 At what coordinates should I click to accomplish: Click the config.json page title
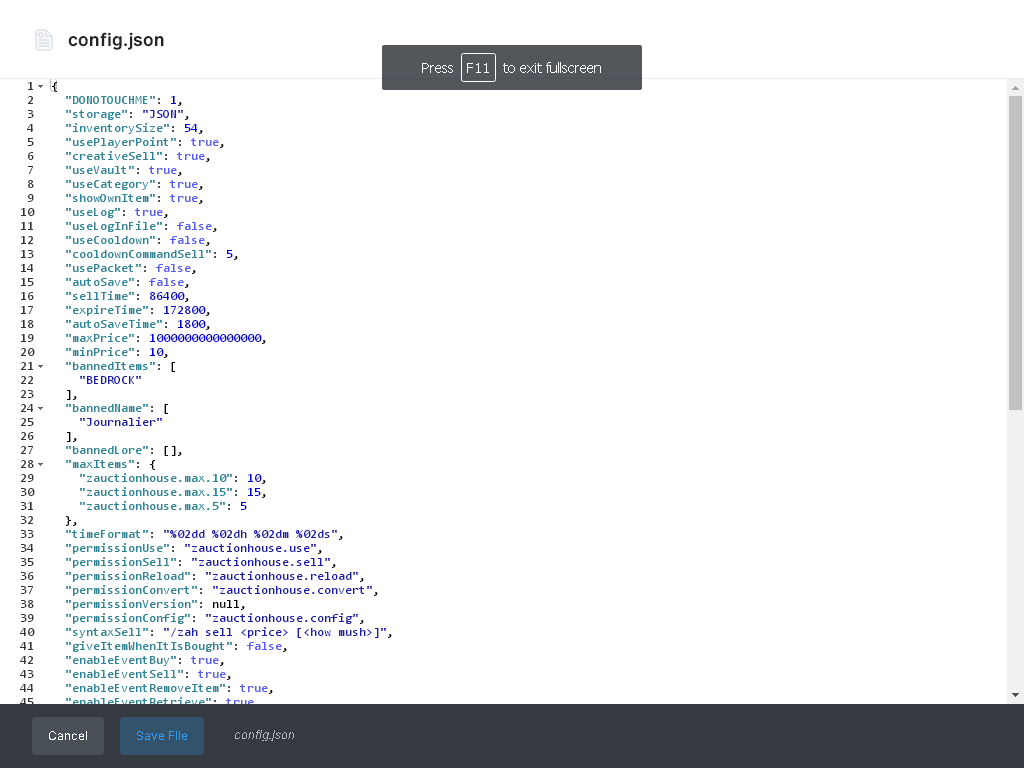pos(116,40)
